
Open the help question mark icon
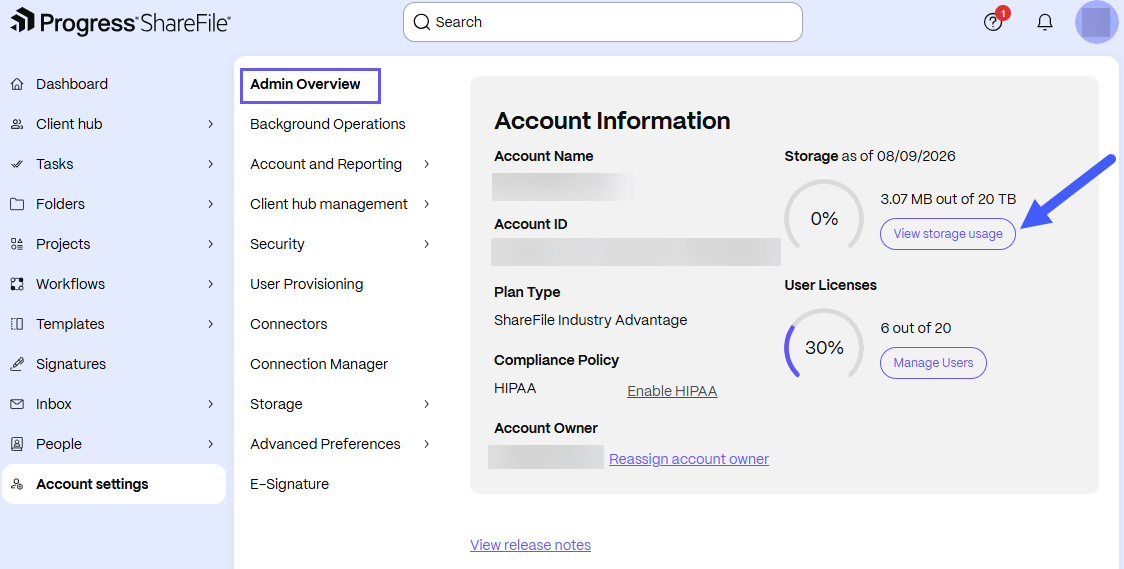pyautogui.click(x=993, y=23)
